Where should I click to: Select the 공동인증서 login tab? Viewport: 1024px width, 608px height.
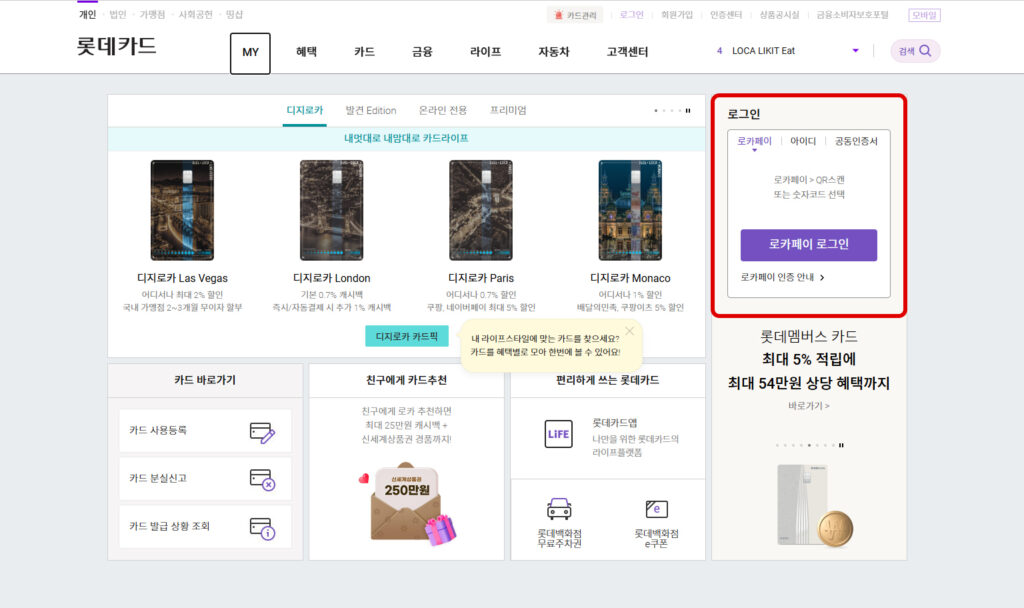pyautogui.click(x=855, y=141)
